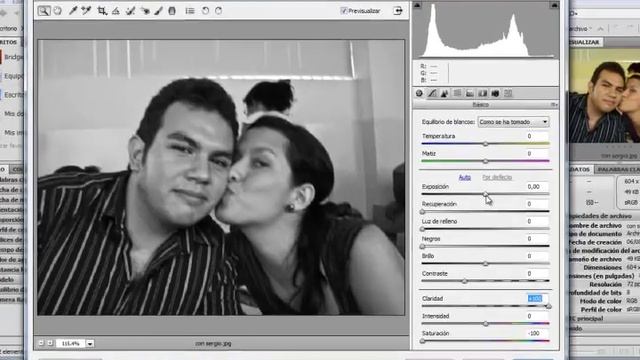Image resolution: width=640 pixels, height=360 pixels.
Task: Click the Saturación value field
Action: pyautogui.click(x=536, y=333)
